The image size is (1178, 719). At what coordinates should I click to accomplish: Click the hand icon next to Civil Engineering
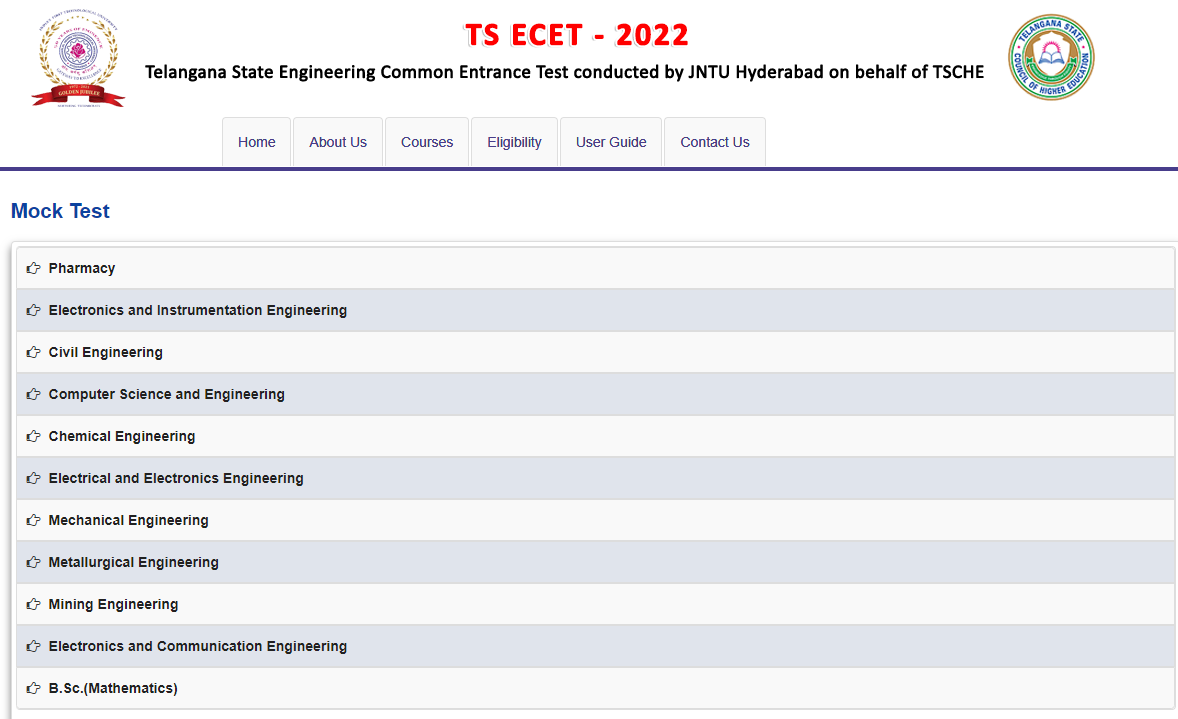tap(32, 351)
